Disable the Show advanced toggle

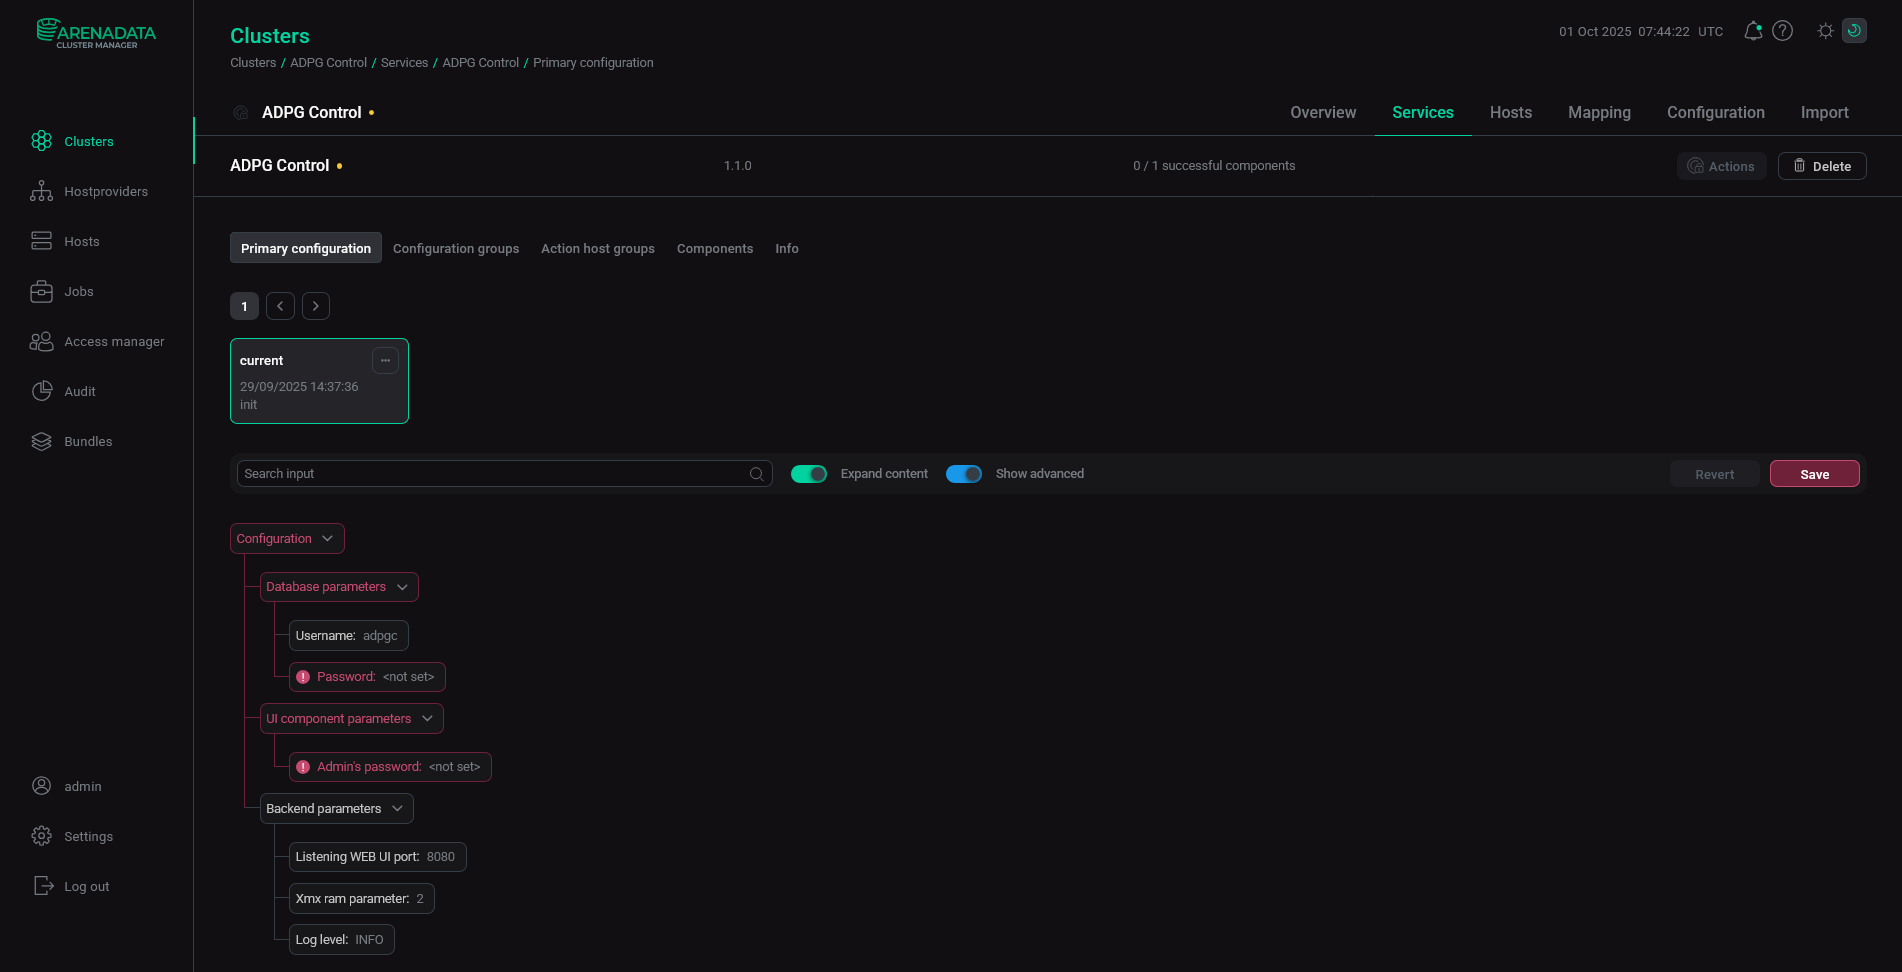click(963, 474)
